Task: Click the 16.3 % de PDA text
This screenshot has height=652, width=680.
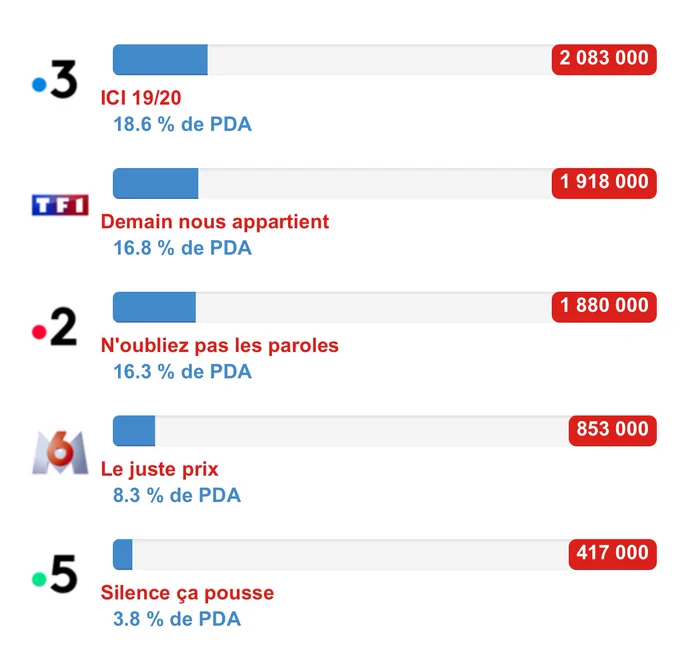Action: click(x=182, y=371)
